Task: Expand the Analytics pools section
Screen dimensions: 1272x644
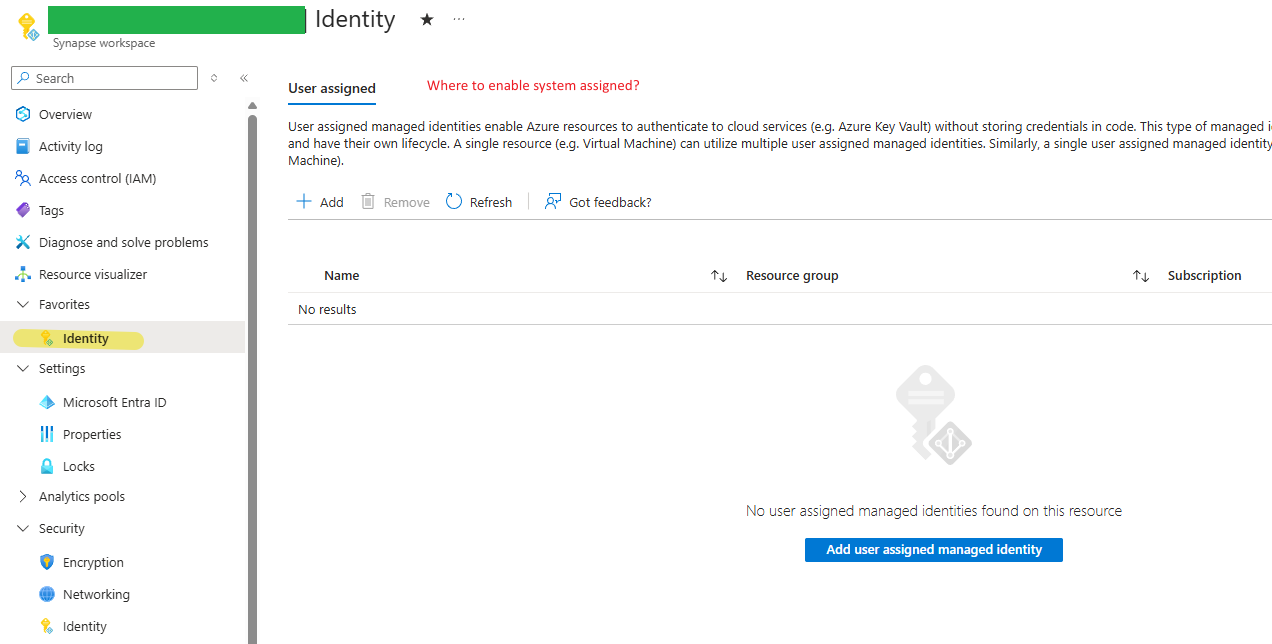Action: coord(23,496)
